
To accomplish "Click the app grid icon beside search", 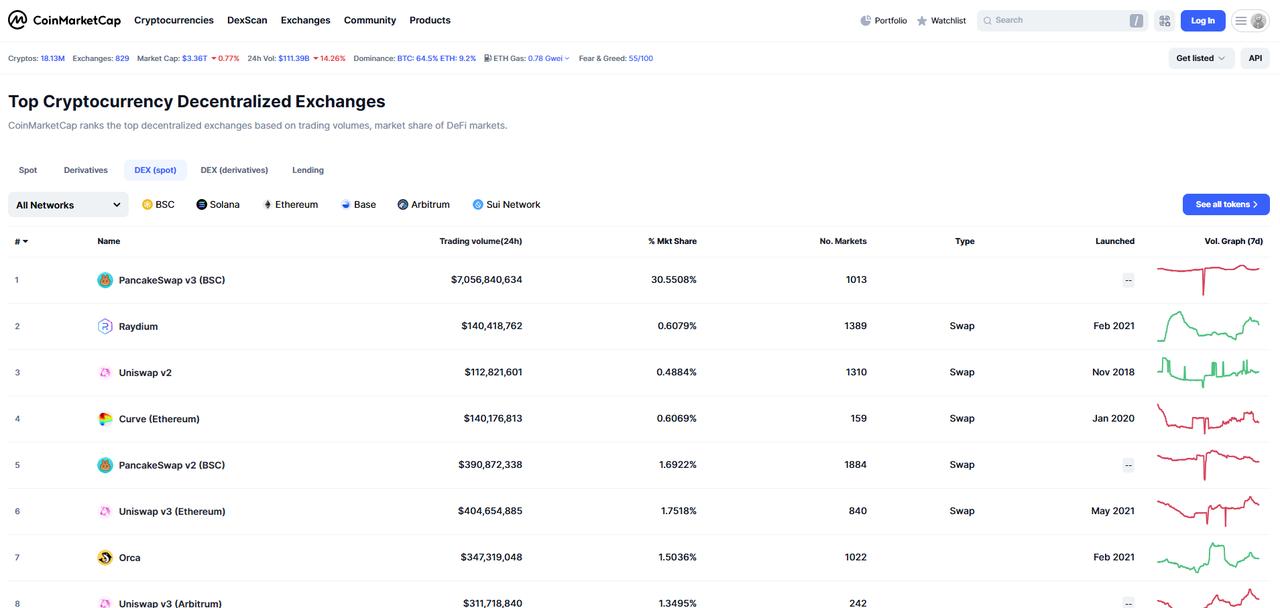I will point(1165,20).
